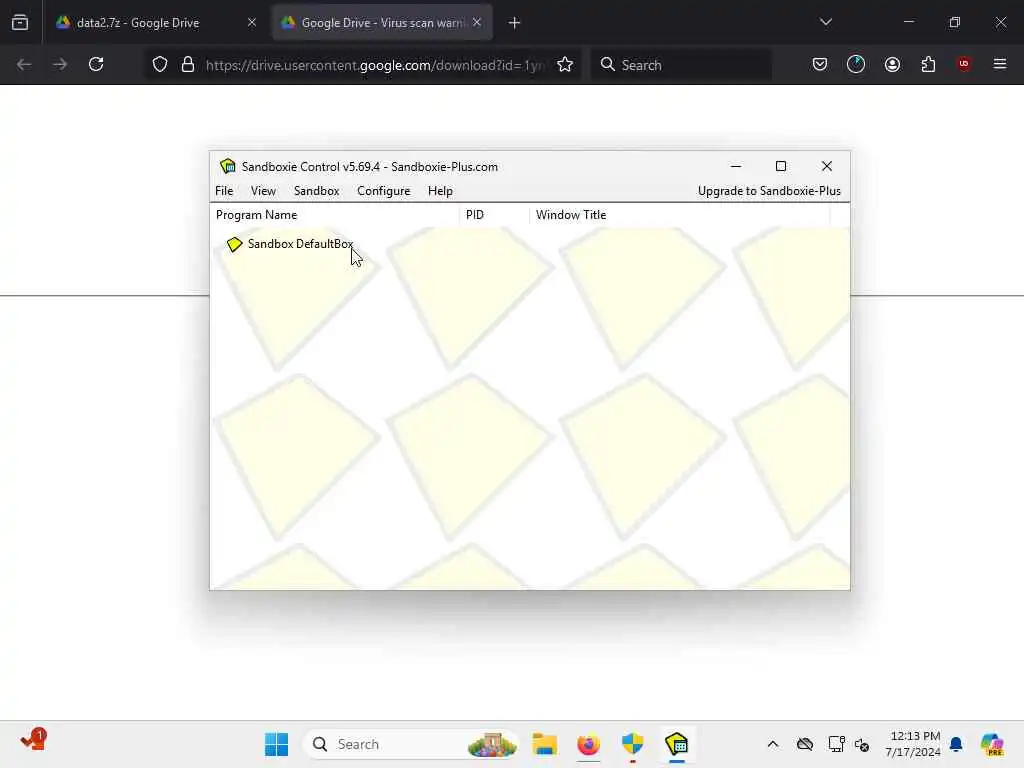Open the uBlock Origin extension icon
Image resolution: width=1024 pixels, height=768 pixels.
964,64
